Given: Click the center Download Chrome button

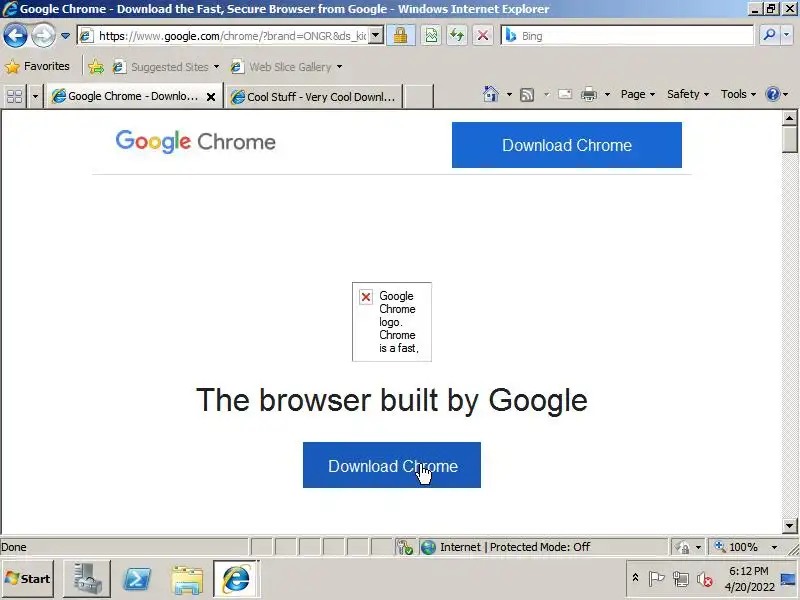Looking at the screenshot, I should coord(392,465).
